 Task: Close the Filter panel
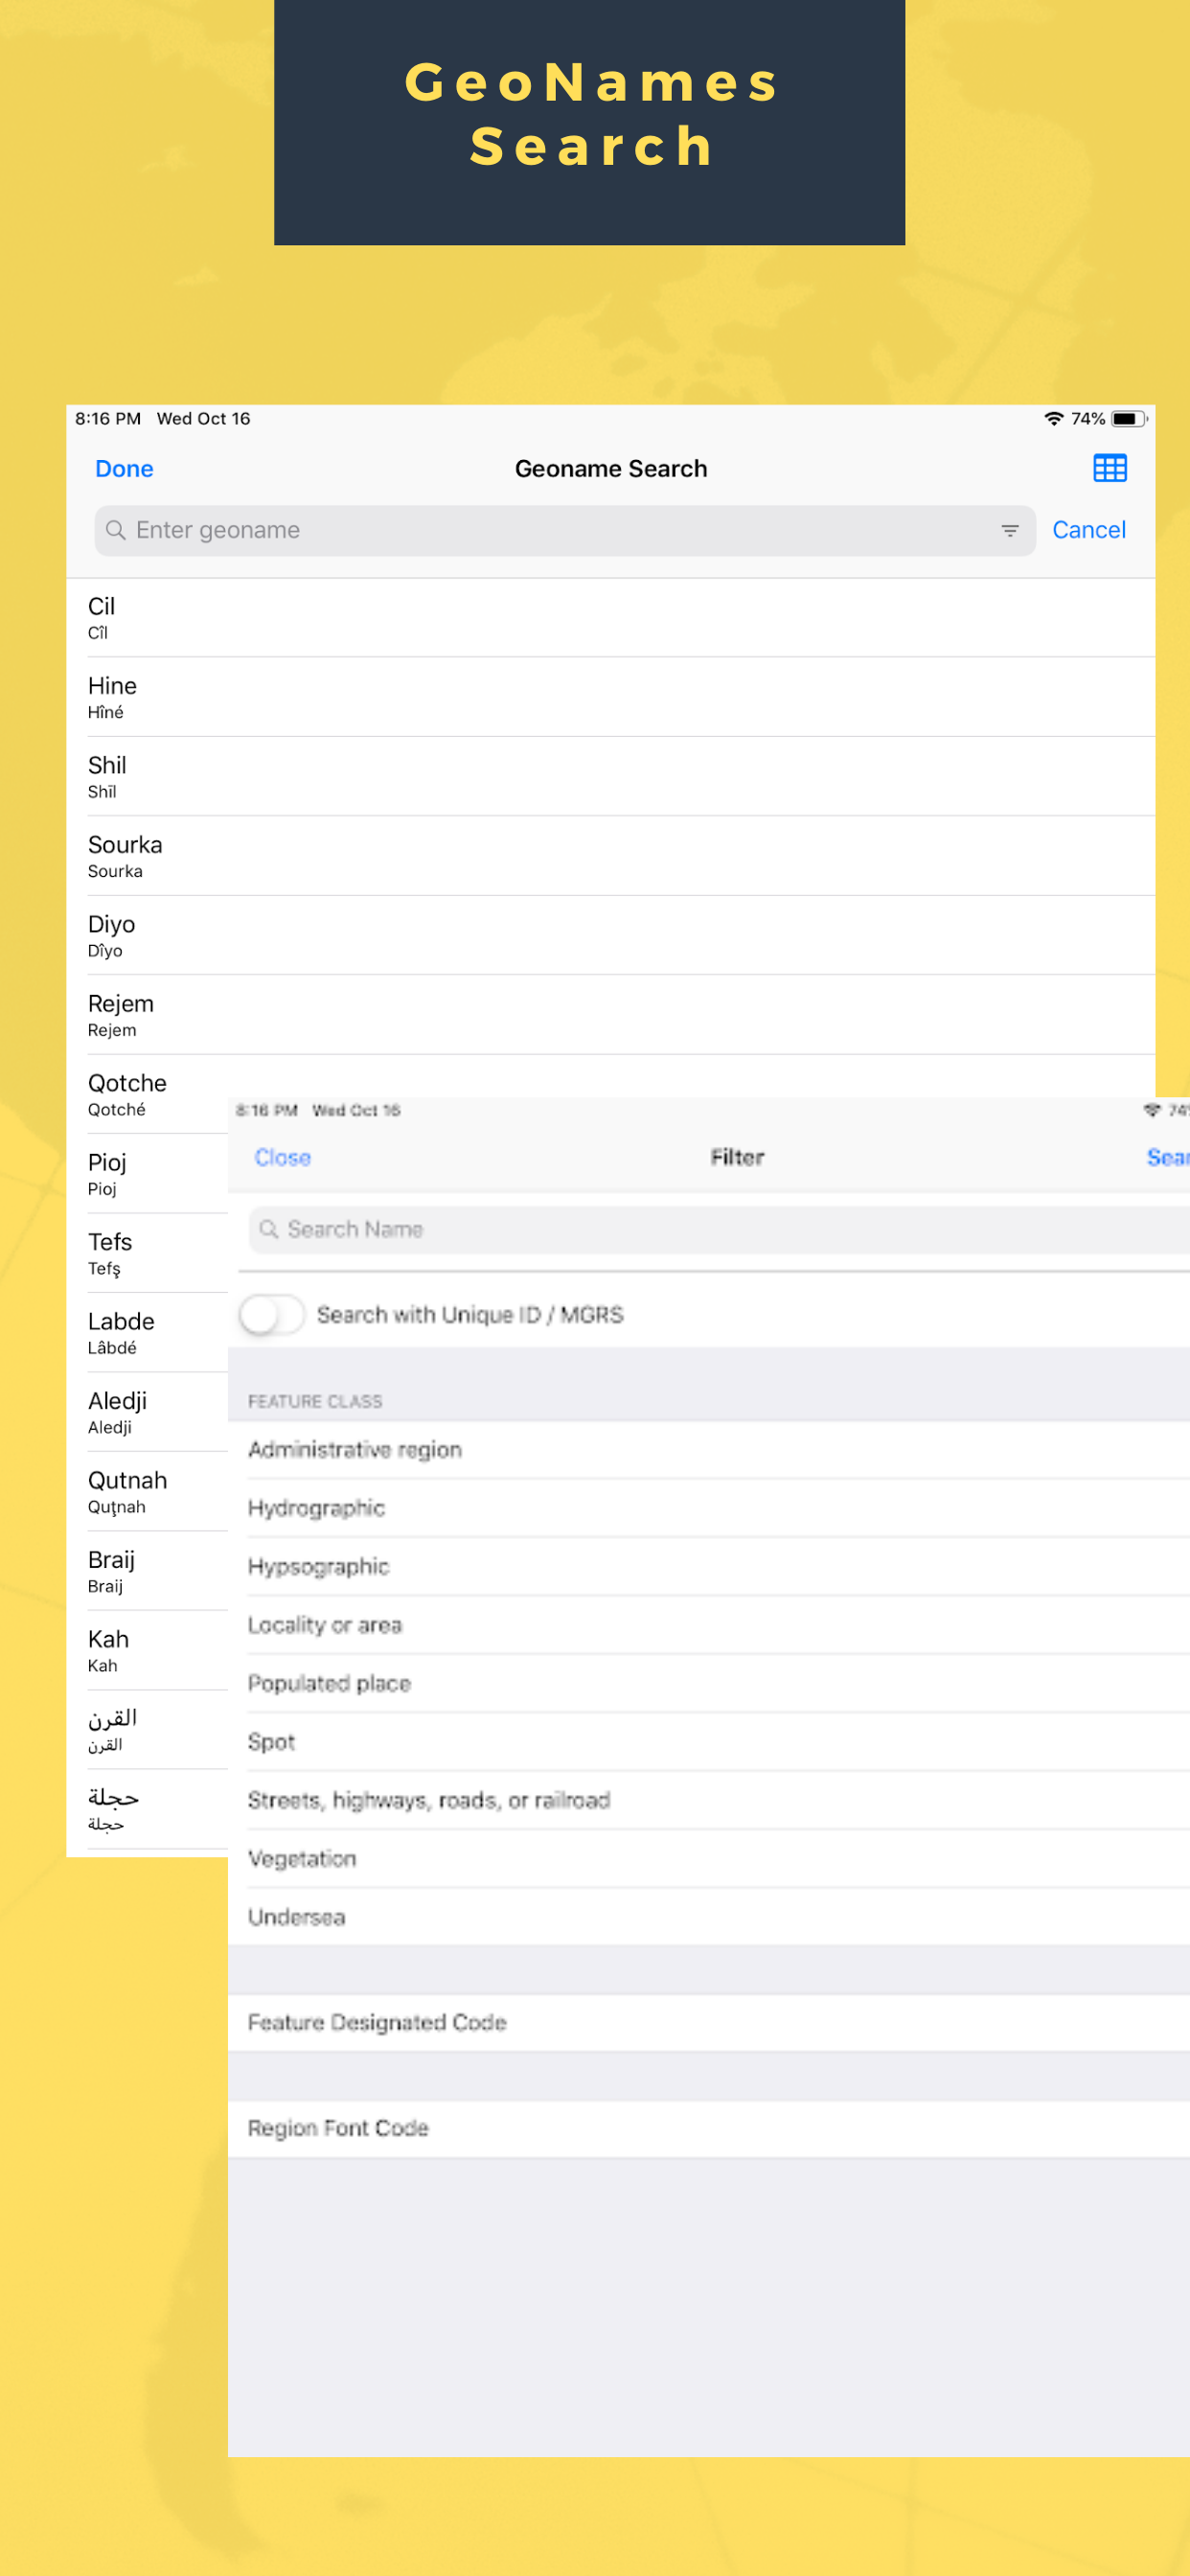click(x=283, y=1158)
